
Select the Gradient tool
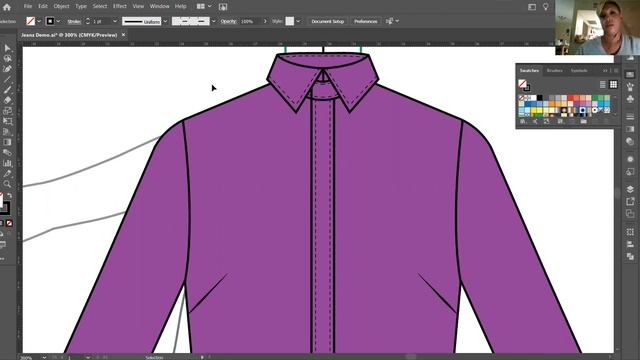[x=7, y=142]
